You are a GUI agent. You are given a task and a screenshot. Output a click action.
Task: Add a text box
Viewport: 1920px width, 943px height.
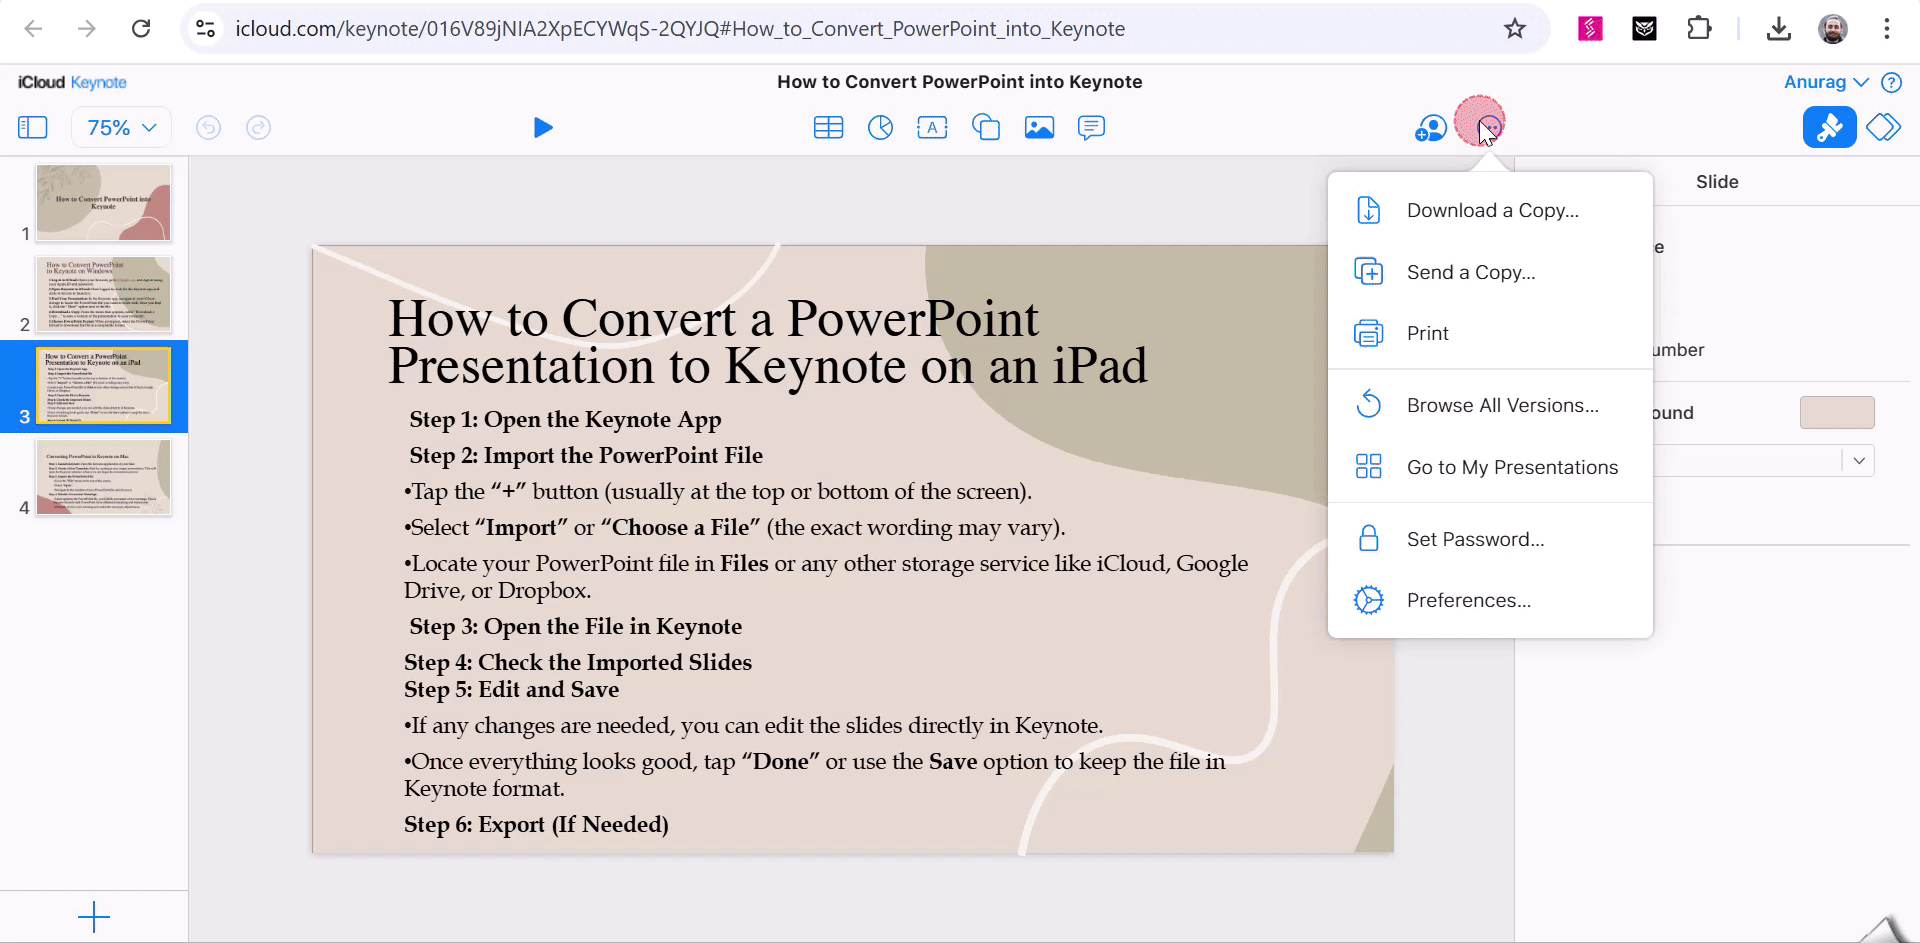[x=932, y=127]
